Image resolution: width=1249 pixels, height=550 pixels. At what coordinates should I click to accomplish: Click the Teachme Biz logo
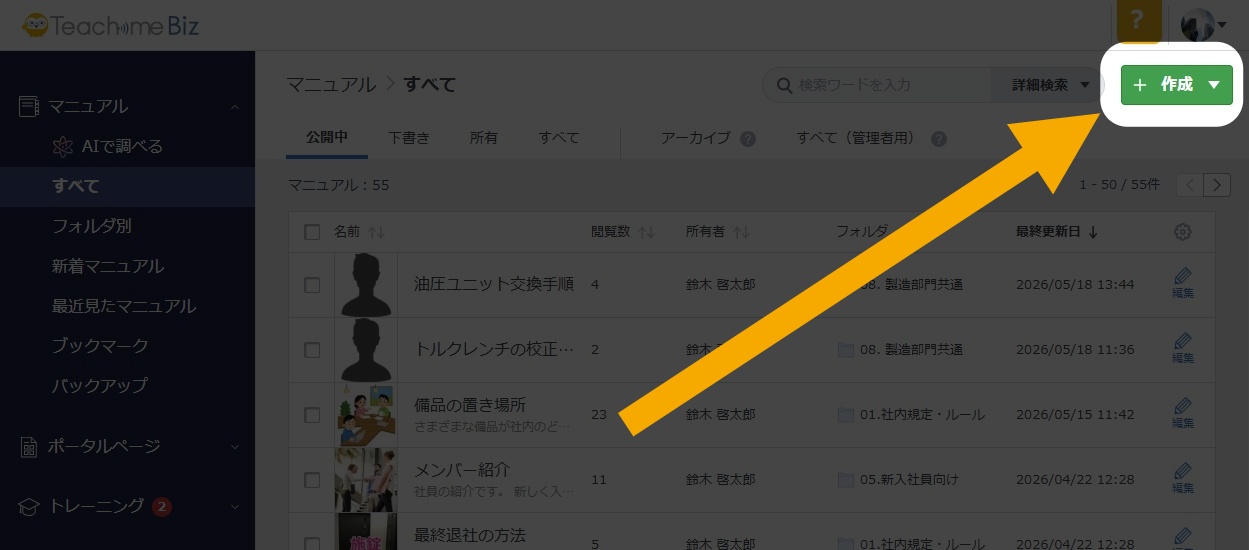point(111,25)
